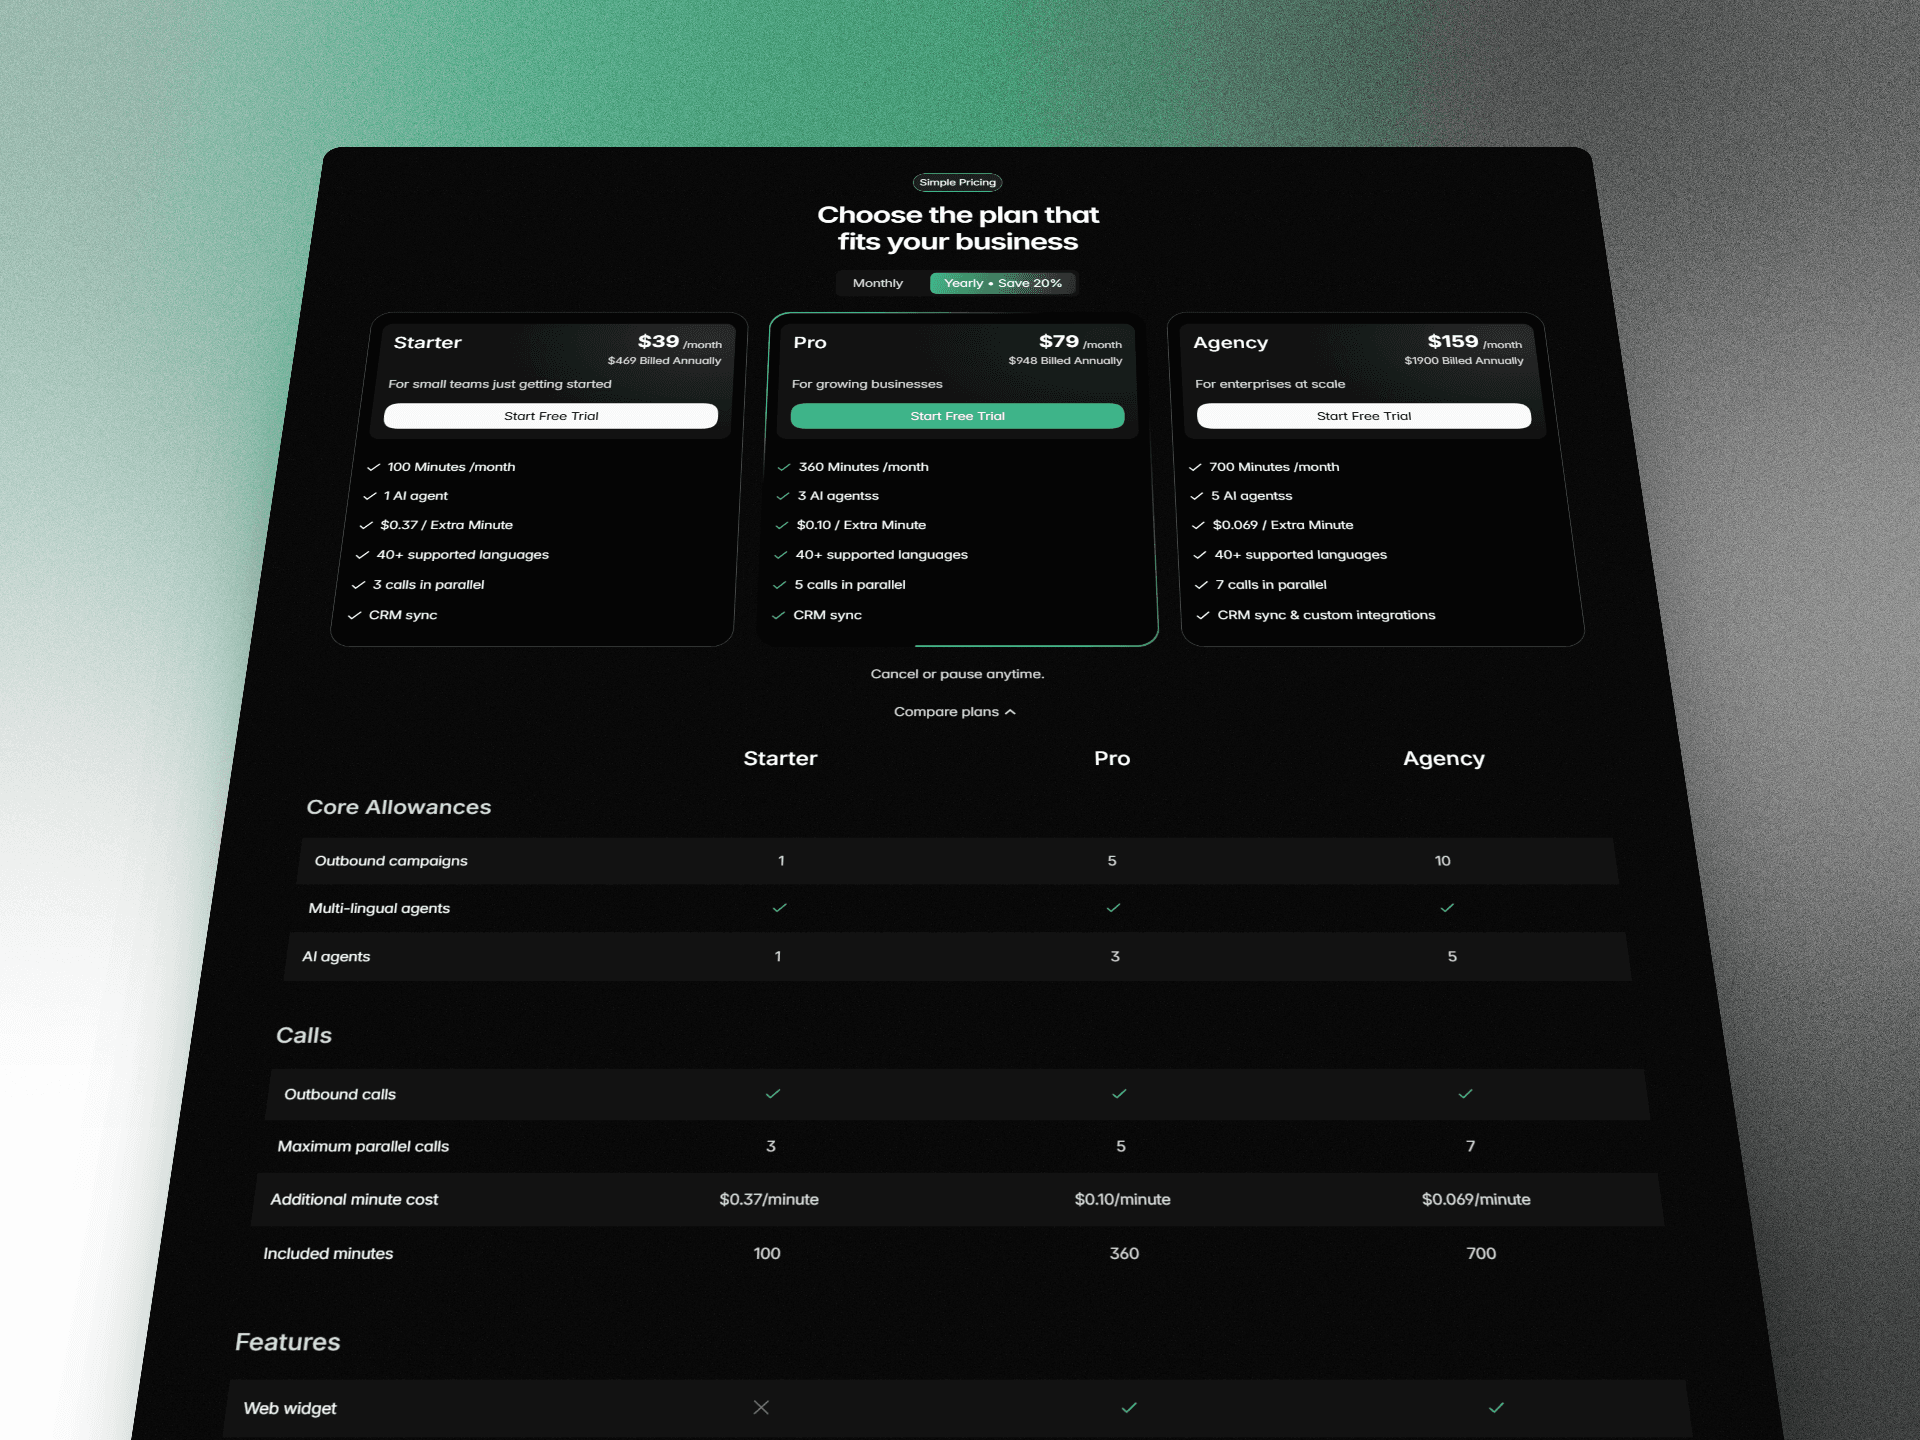The width and height of the screenshot is (1920, 1440).
Task: Switch billing to Monthly
Action: pyautogui.click(x=877, y=283)
